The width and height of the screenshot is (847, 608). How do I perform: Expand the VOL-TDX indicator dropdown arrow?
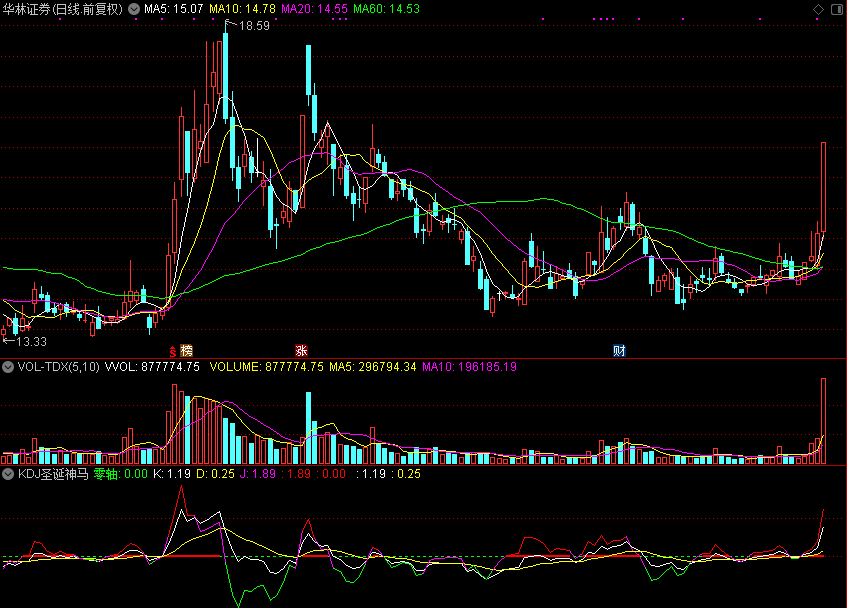tap(9, 367)
